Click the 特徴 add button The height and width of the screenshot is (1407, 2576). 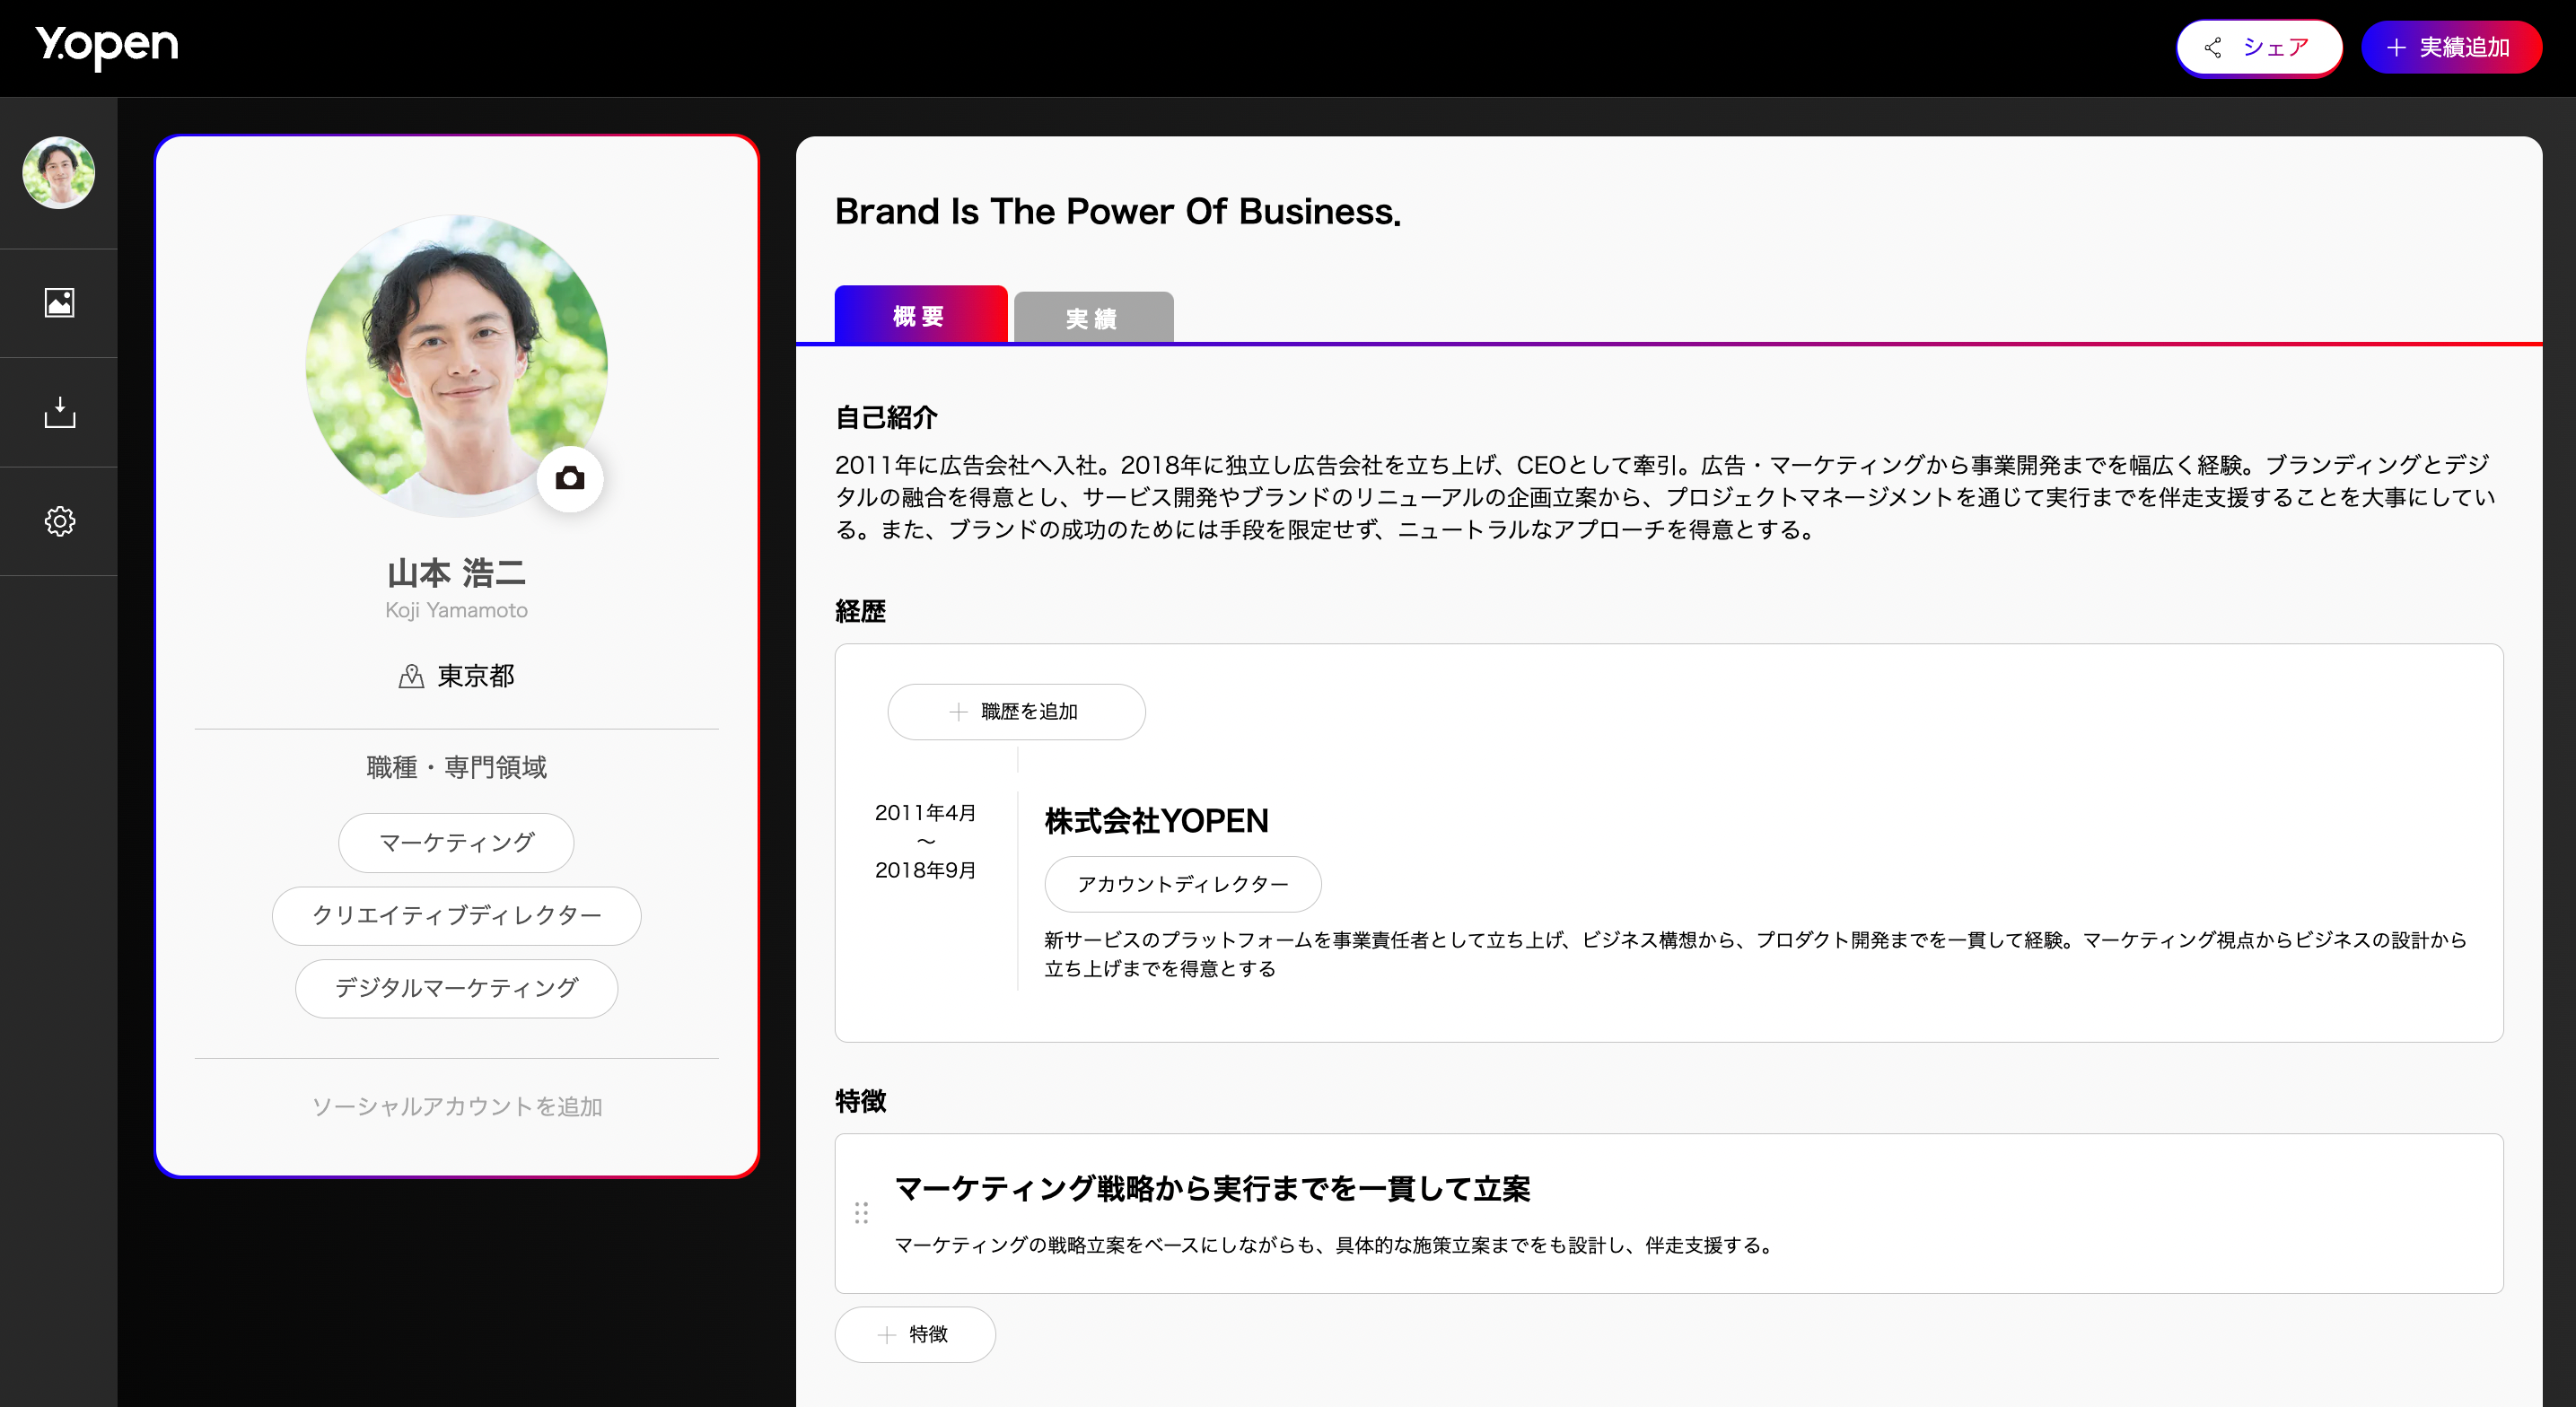click(x=914, y=1334)
